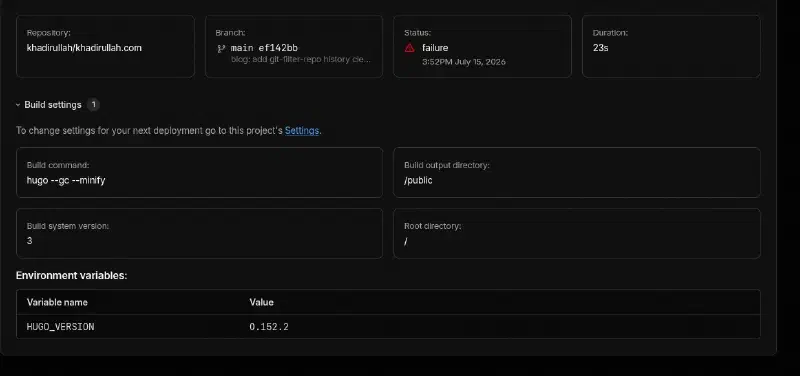Click the 23s duration value

601,48
